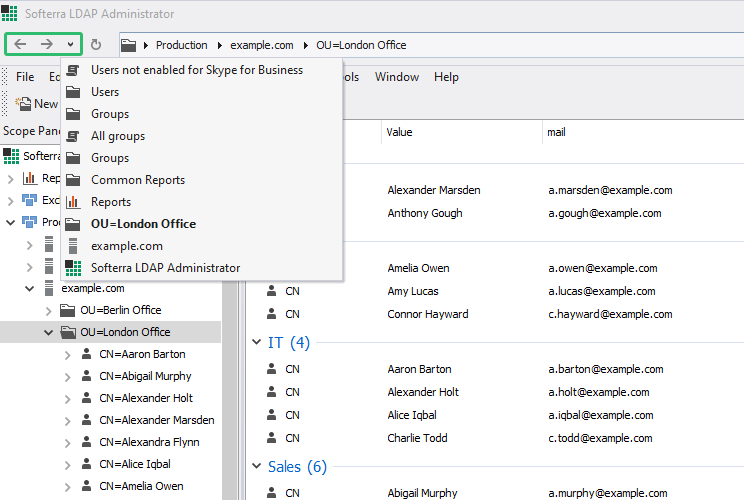Viewport: 744px width, 500px height.
Task: Open the navigation history dropdown arrow
Action: (70, 45)
